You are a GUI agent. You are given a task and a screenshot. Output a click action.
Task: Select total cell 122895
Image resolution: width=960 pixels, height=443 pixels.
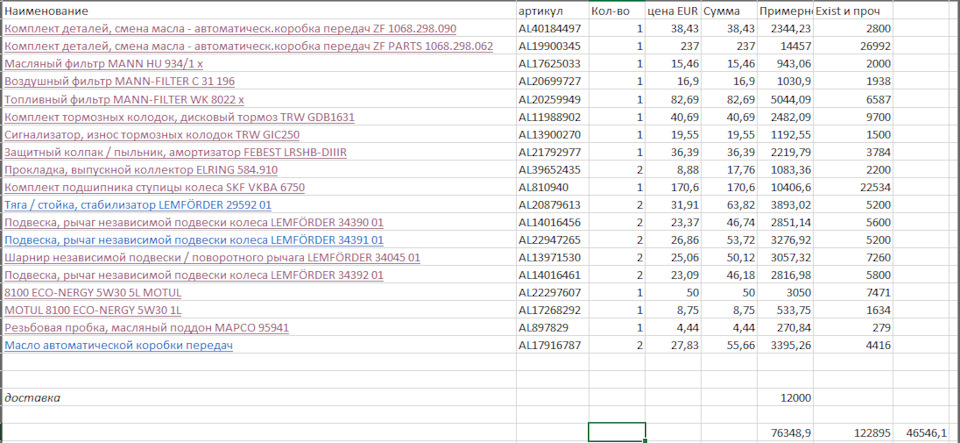pyautogui.click(x=853, y=433)
